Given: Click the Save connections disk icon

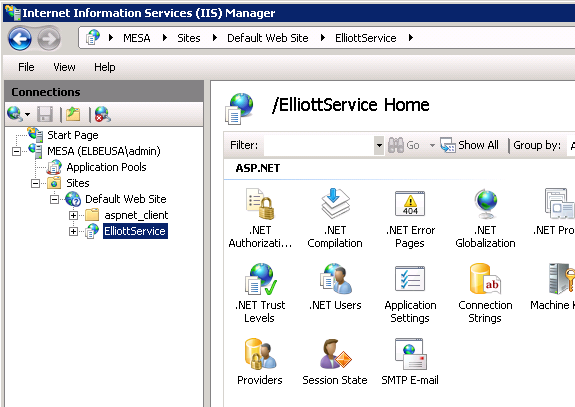Looking at the screenshot, I should [45, 114].
